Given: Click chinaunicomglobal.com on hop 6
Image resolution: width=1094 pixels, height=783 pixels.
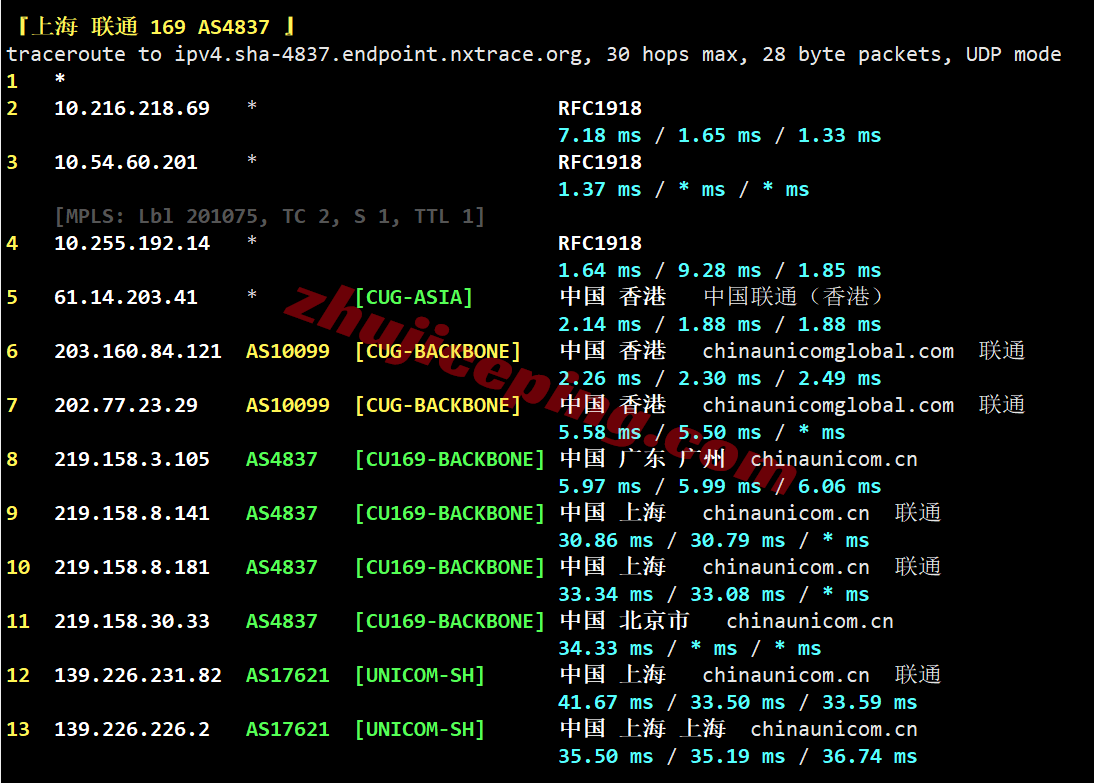Looking at the screenshot, I should [x=827, y=351].
